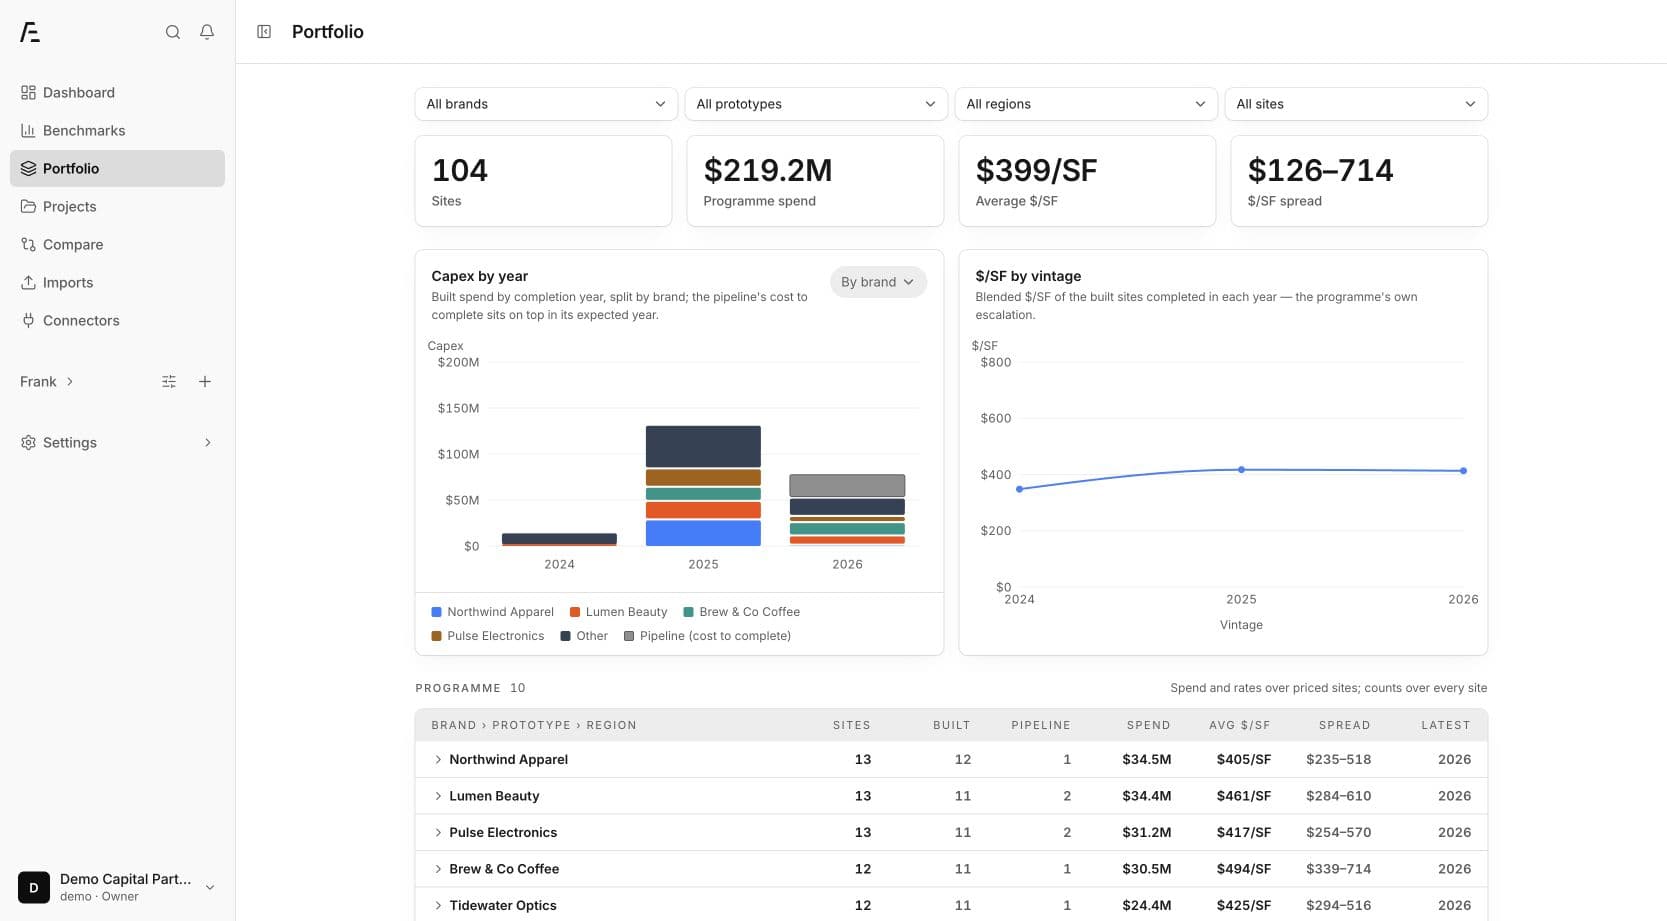Click the Imports upload icon
Image resolution: width=1667 pixels, height=921 pixels.
click(28, 283)
